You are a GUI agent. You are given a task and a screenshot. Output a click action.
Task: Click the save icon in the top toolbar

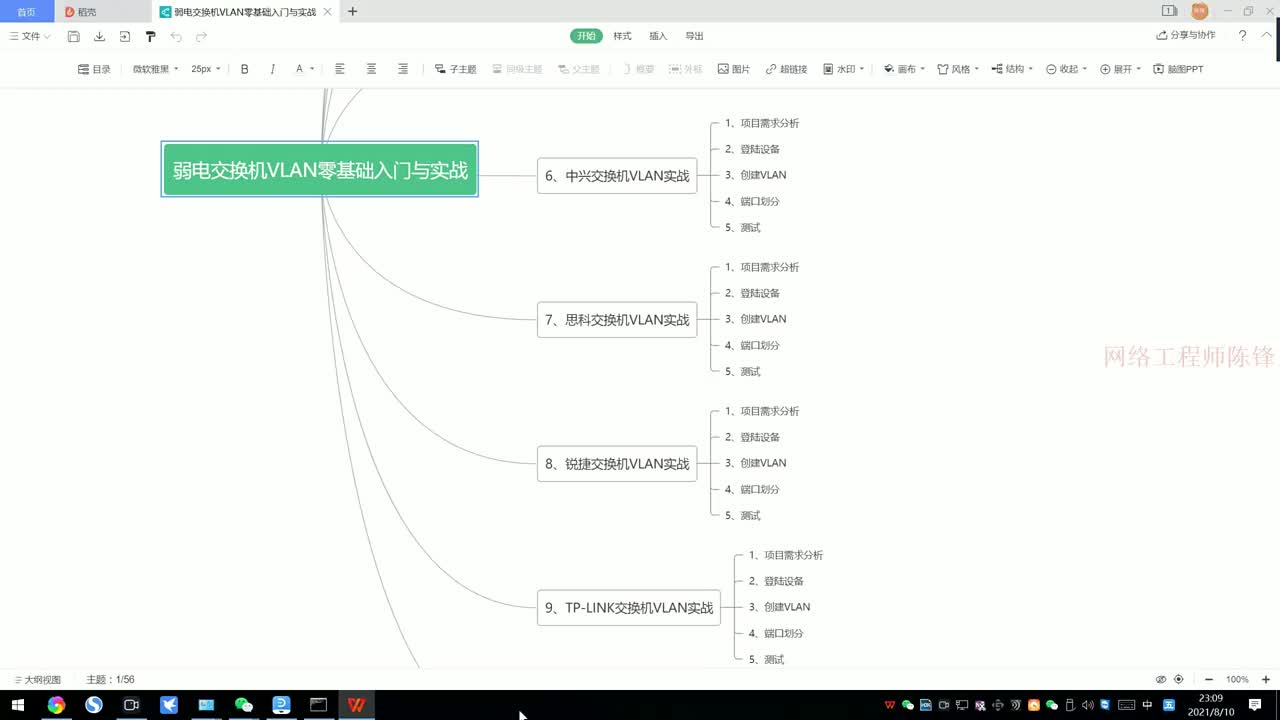[74, 36]
